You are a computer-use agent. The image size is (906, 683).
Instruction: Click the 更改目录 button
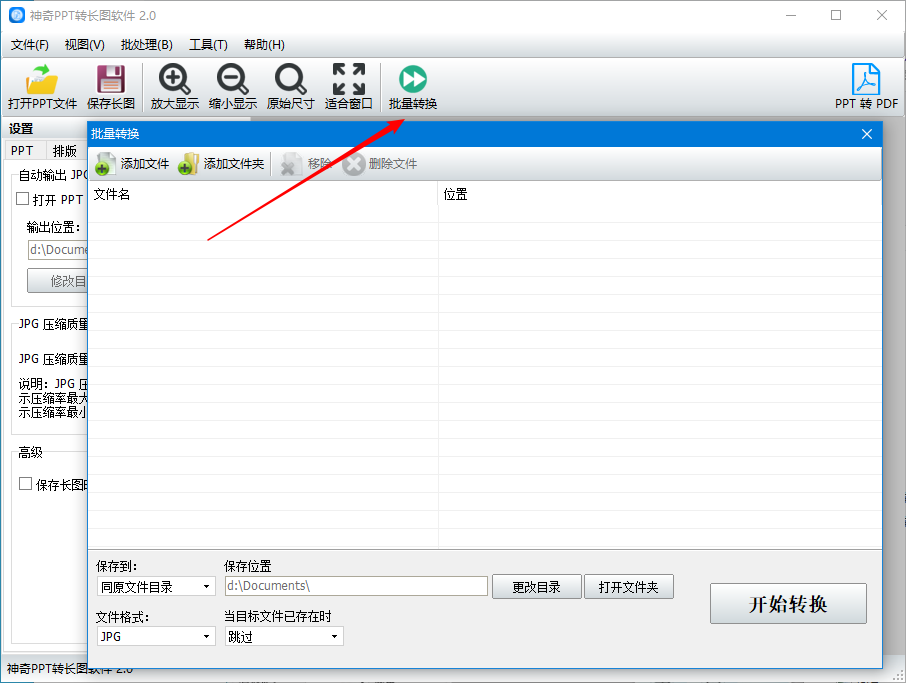[536, 587]
